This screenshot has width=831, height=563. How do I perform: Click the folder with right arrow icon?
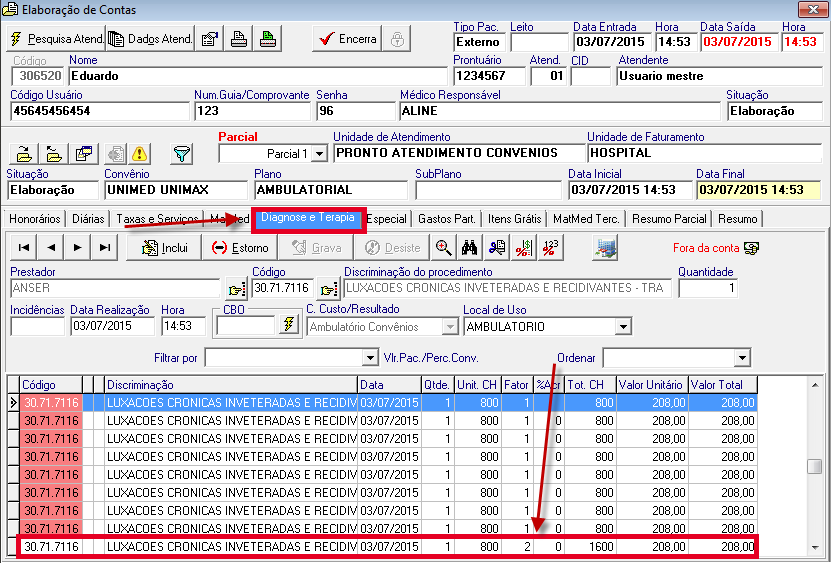click(24, 154)
